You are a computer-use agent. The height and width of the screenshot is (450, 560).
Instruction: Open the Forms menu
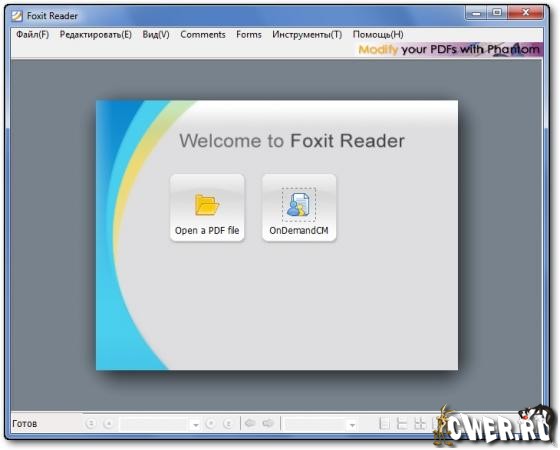point(249,35)
